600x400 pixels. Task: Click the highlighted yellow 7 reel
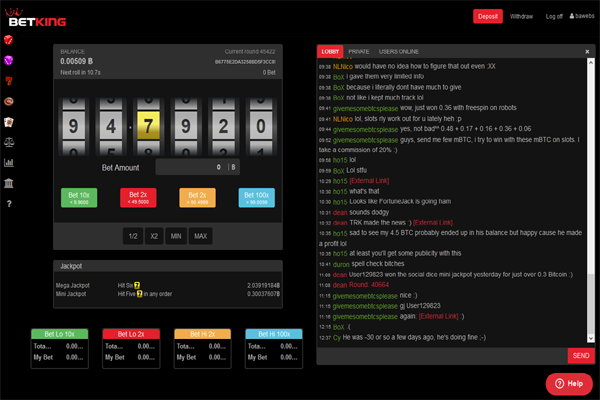point(148,126)
